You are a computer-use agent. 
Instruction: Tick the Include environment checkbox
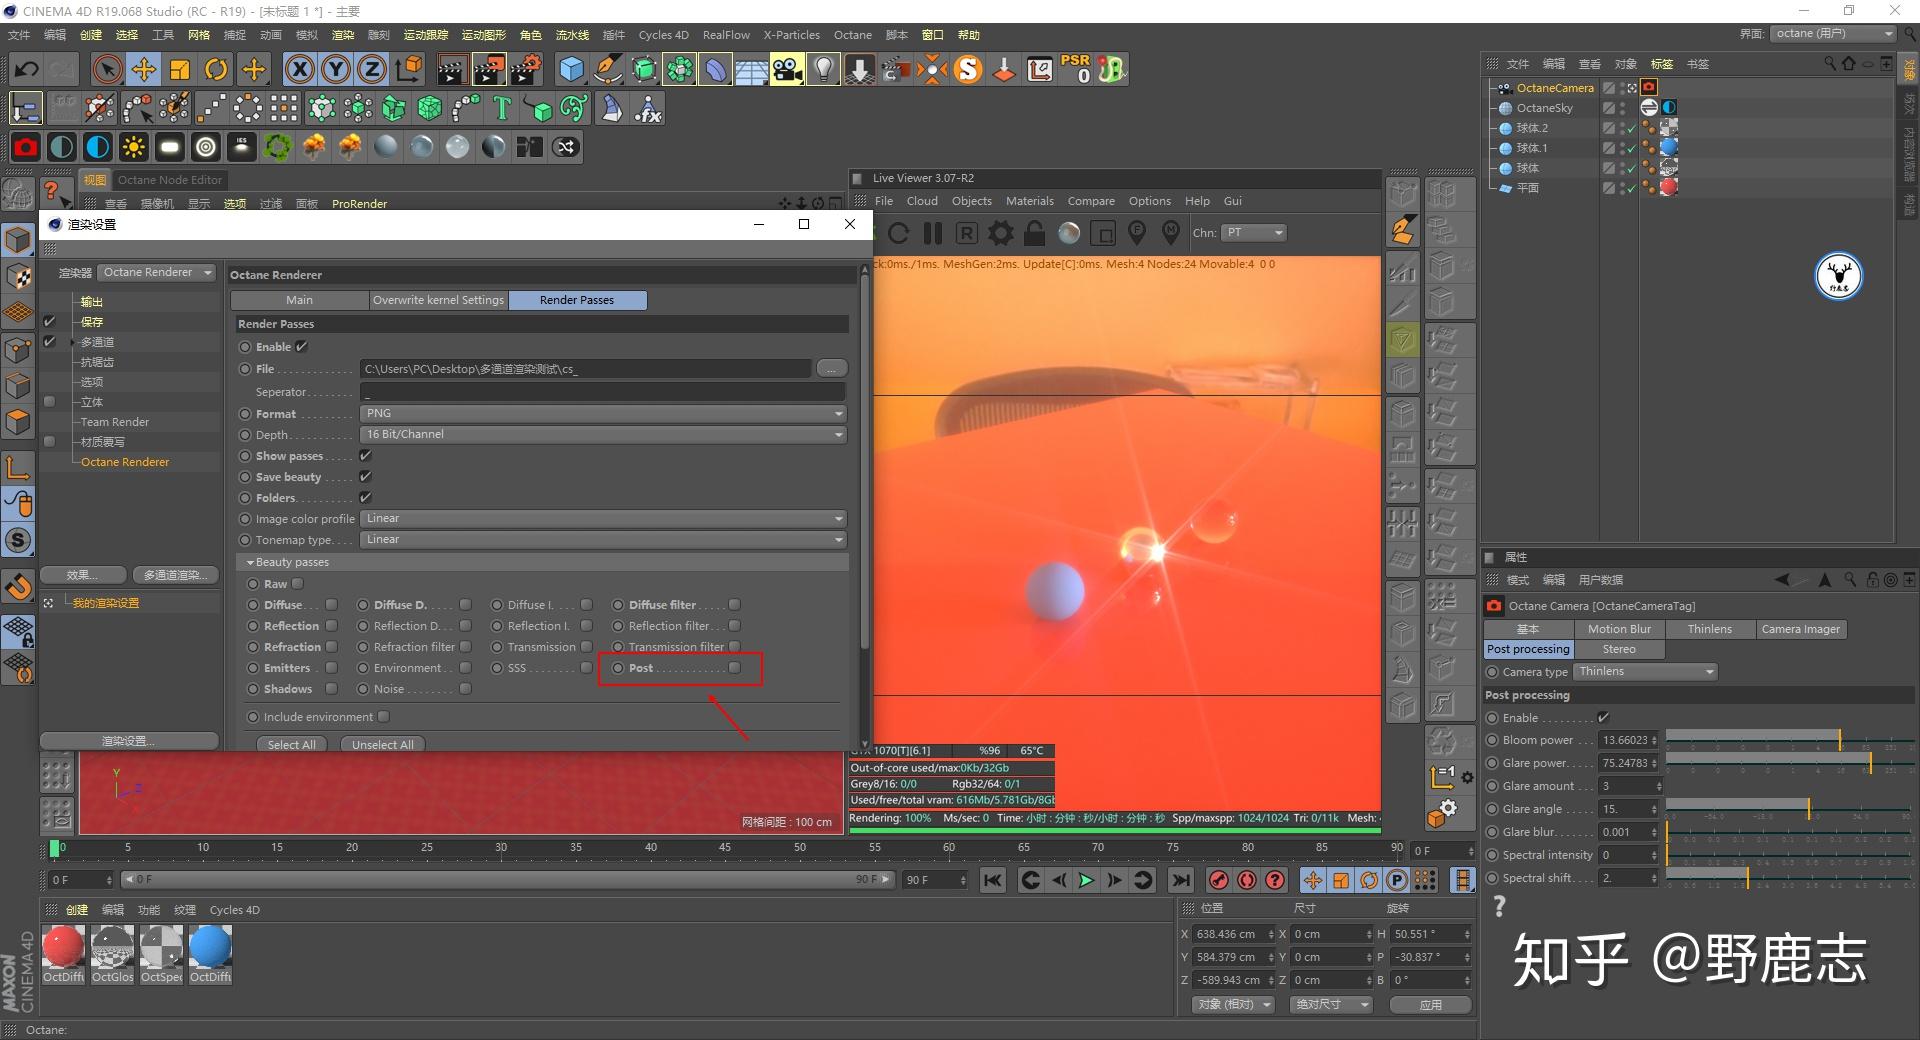click(x=384, y=717)
